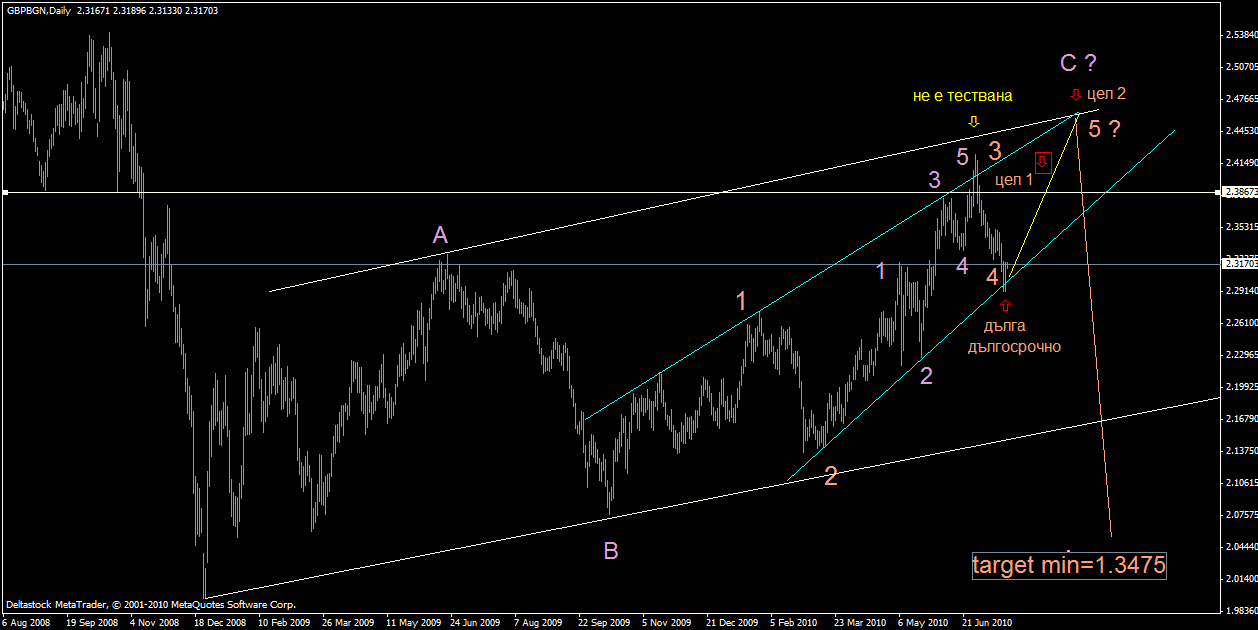Click the 2.10615 price axis value
Viewport: 1258px width, 630px height.
point(1240,483)
